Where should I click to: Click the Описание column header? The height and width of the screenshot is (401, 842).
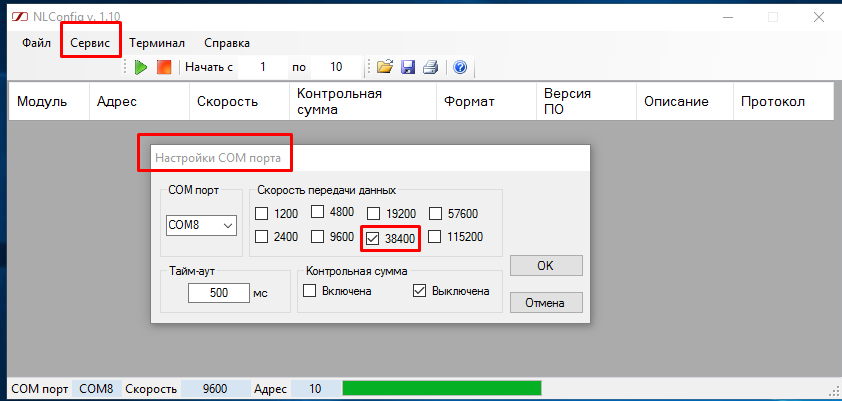[685, 101]
